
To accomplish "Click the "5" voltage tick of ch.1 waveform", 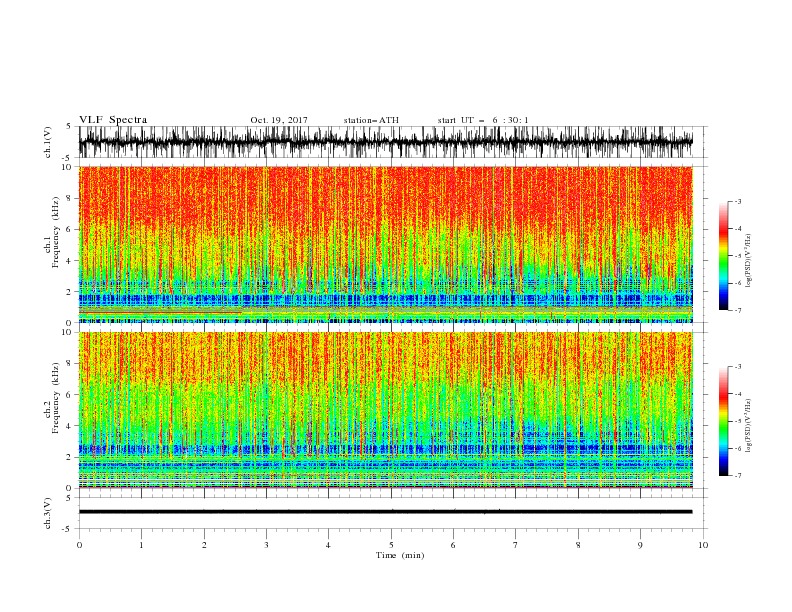I will point(69,127).
